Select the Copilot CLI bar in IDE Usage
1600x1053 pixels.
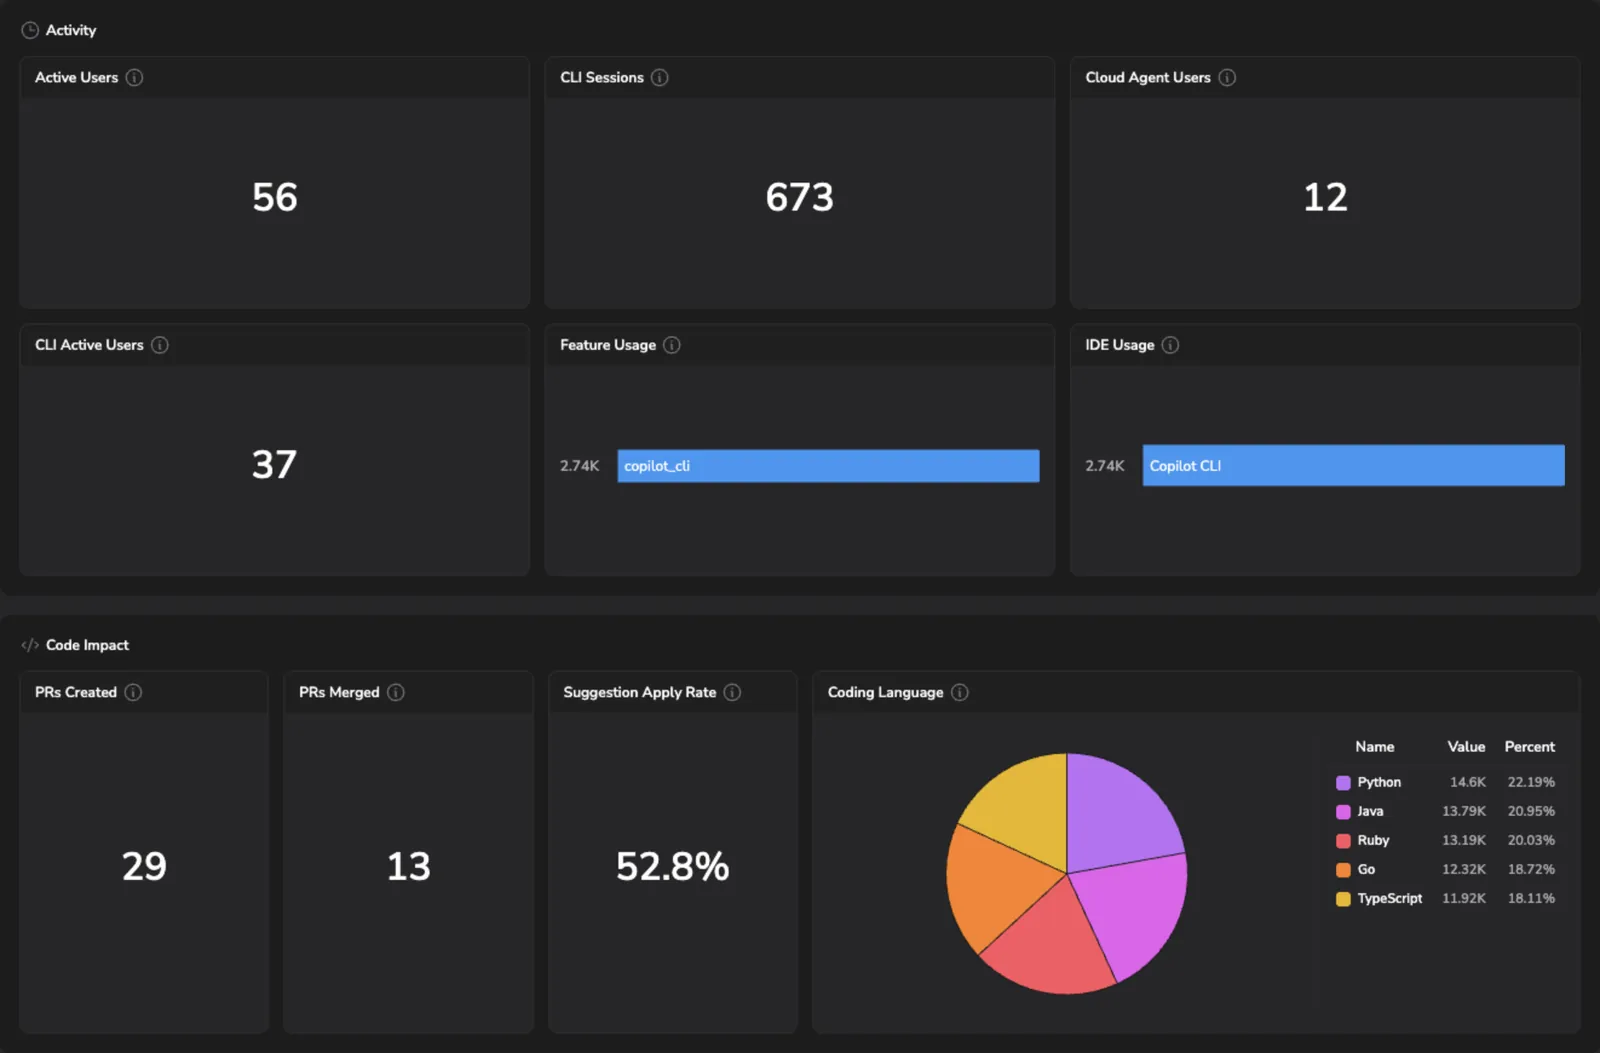1354,466
